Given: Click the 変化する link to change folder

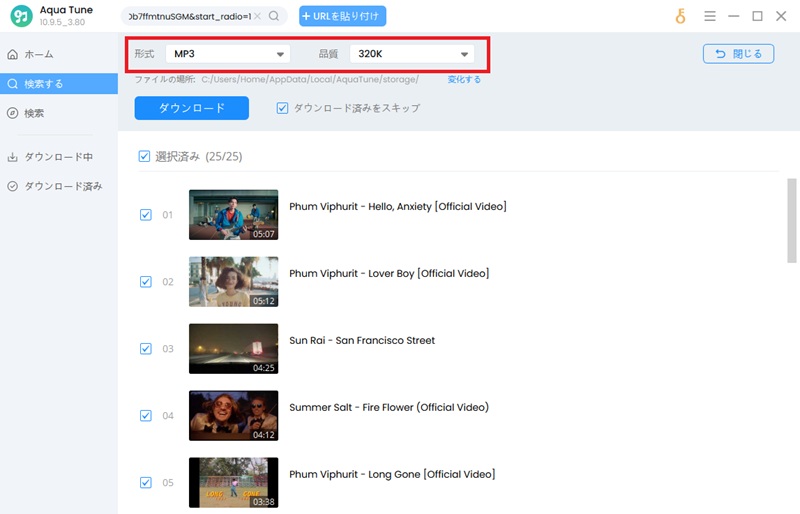Looking at the screenshot, I should 464,80.
